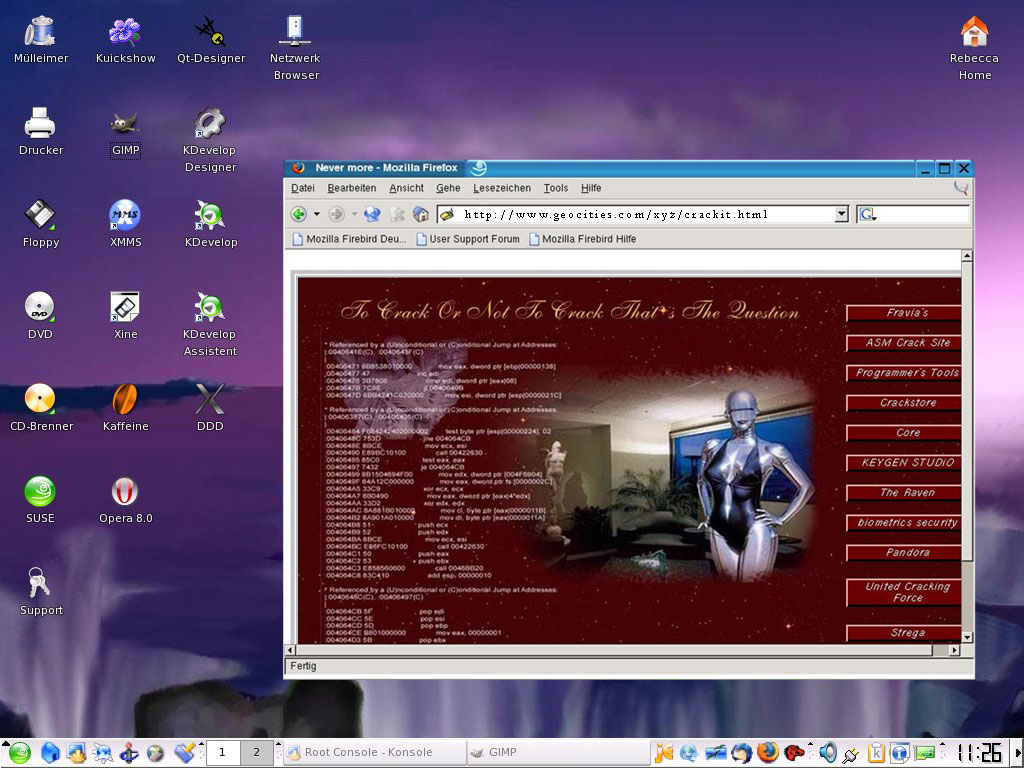The height and width of the screenshot is (768, 1024).
Task: Open the SUSE start menu in the panel
Action: click(x=19, y=753)
